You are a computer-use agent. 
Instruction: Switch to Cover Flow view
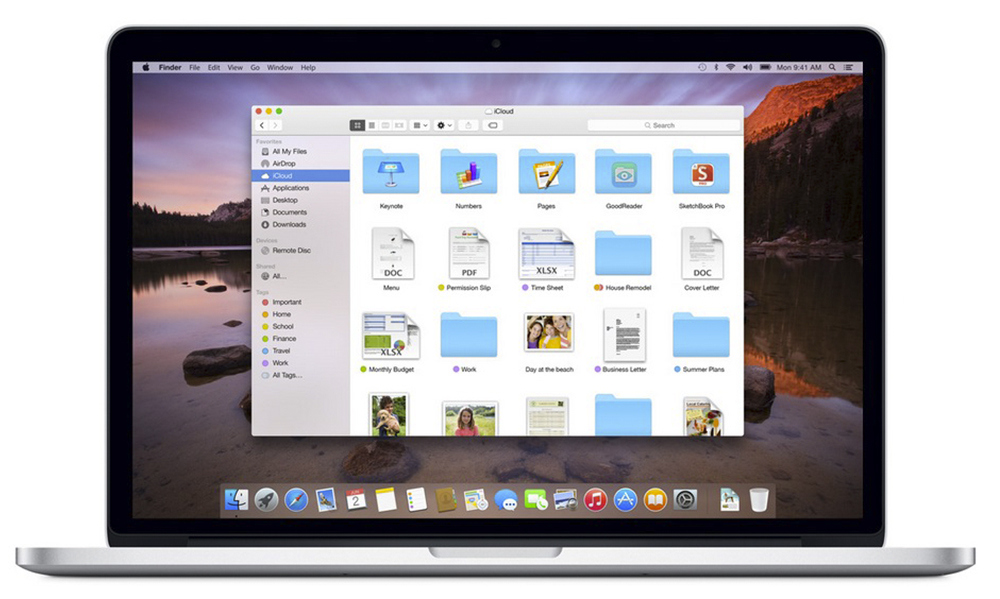[x=400, y=126]
